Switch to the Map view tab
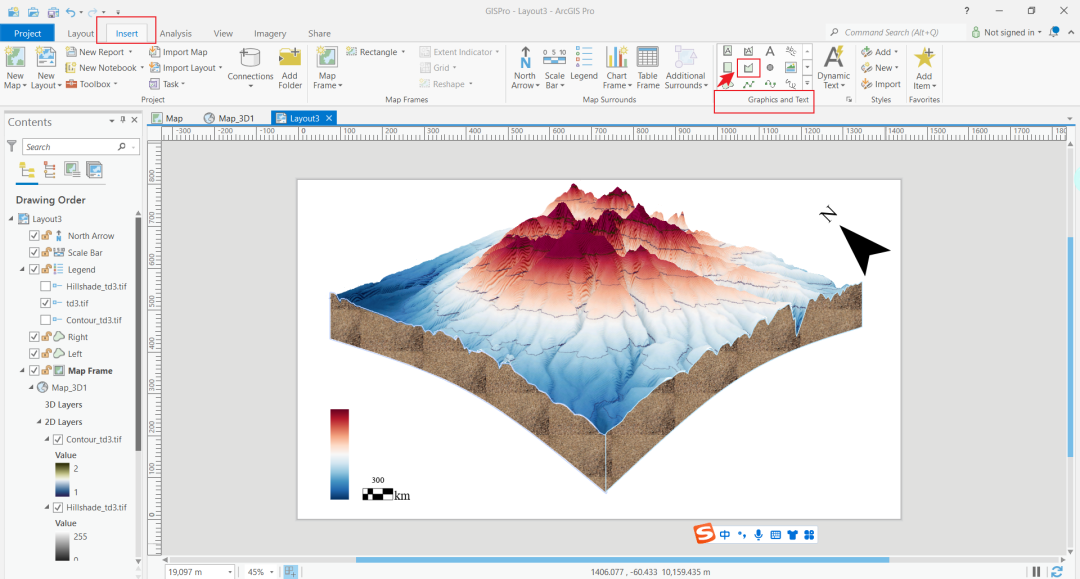Screen dimensions: 1080x579 (167, 118)
